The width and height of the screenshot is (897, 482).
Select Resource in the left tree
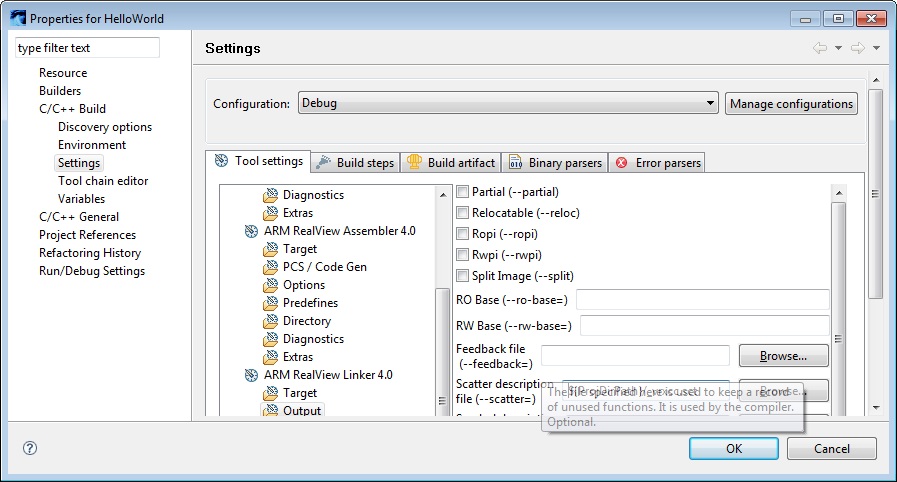[x=63, y=73]
